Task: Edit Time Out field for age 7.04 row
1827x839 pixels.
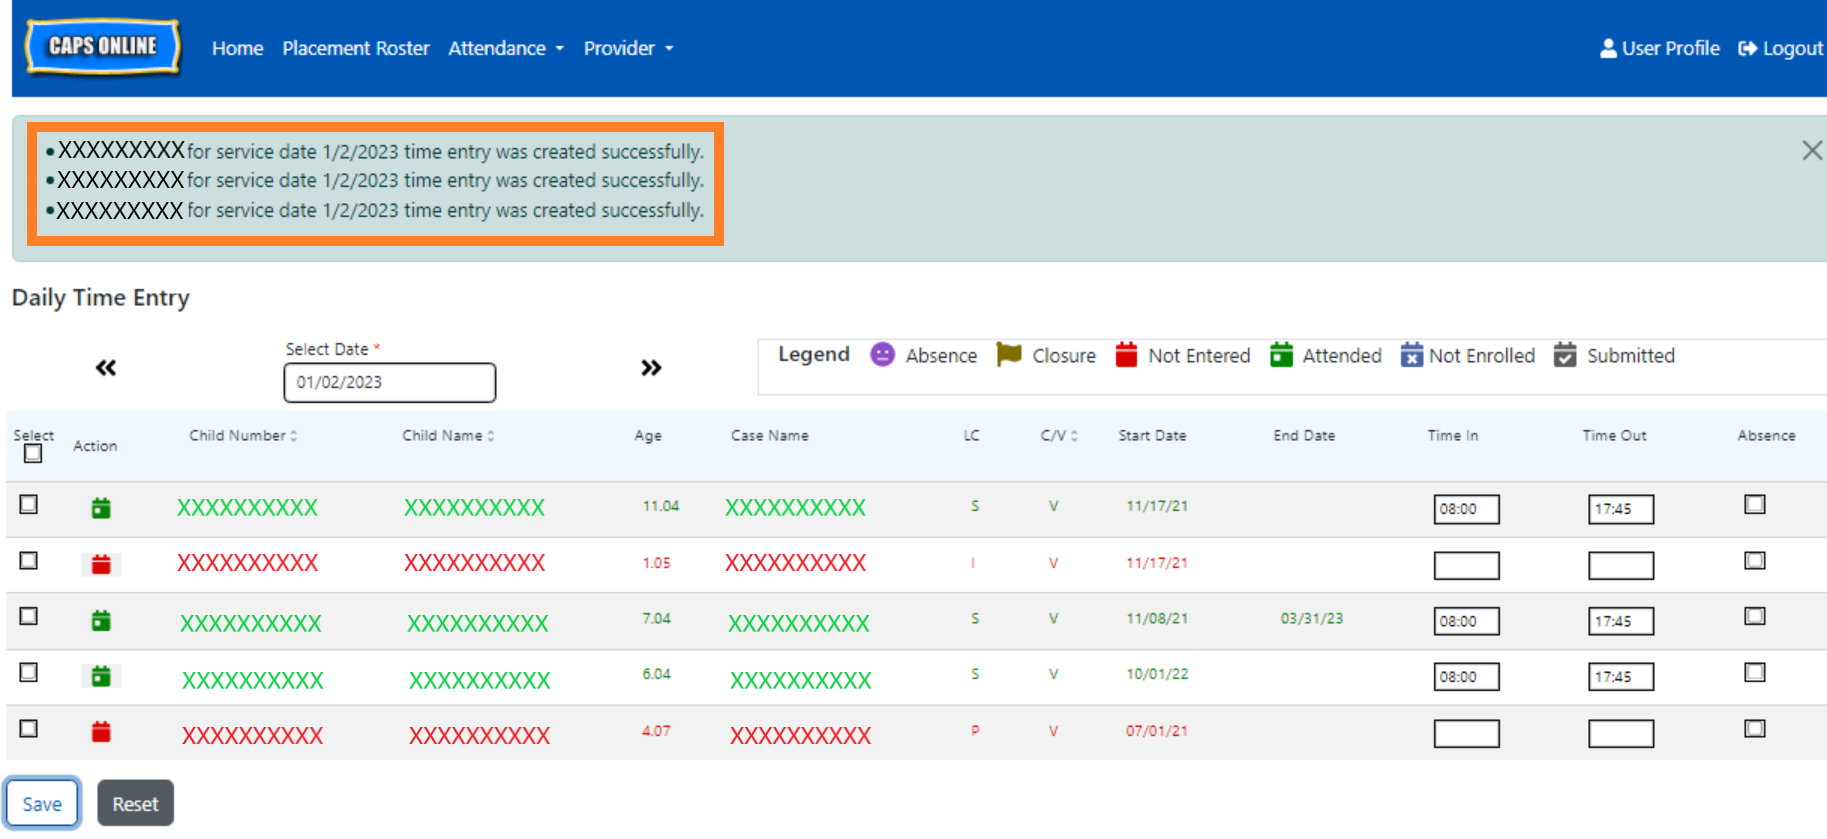Action: tap(1621, 621)
